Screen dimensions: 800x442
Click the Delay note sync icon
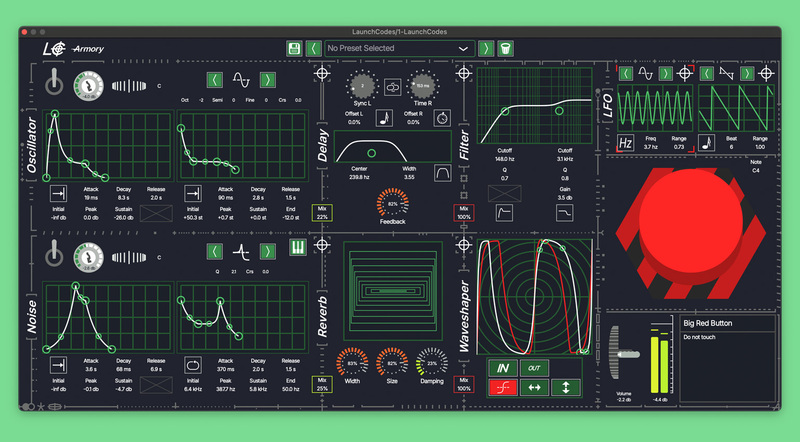384,118
